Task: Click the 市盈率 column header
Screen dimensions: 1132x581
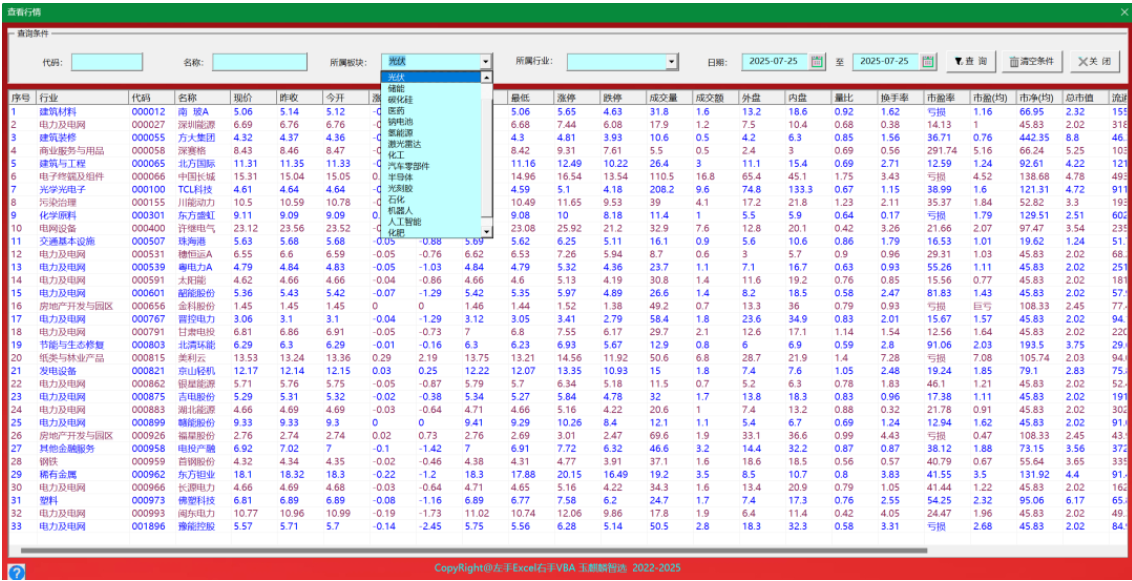Action: pos(947,97)
